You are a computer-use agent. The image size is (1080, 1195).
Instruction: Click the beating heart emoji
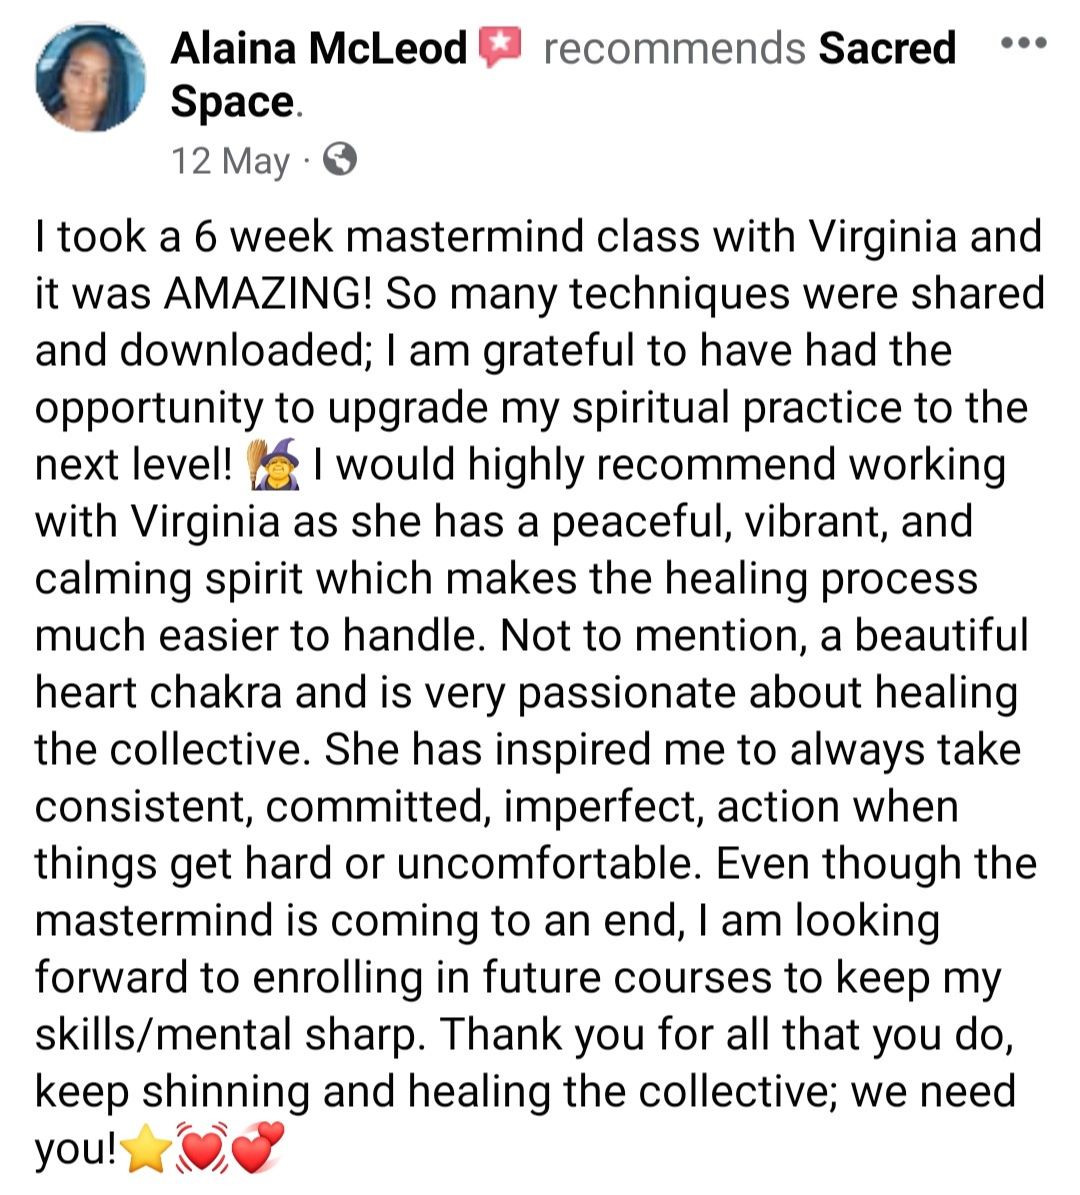[202, 1150]
